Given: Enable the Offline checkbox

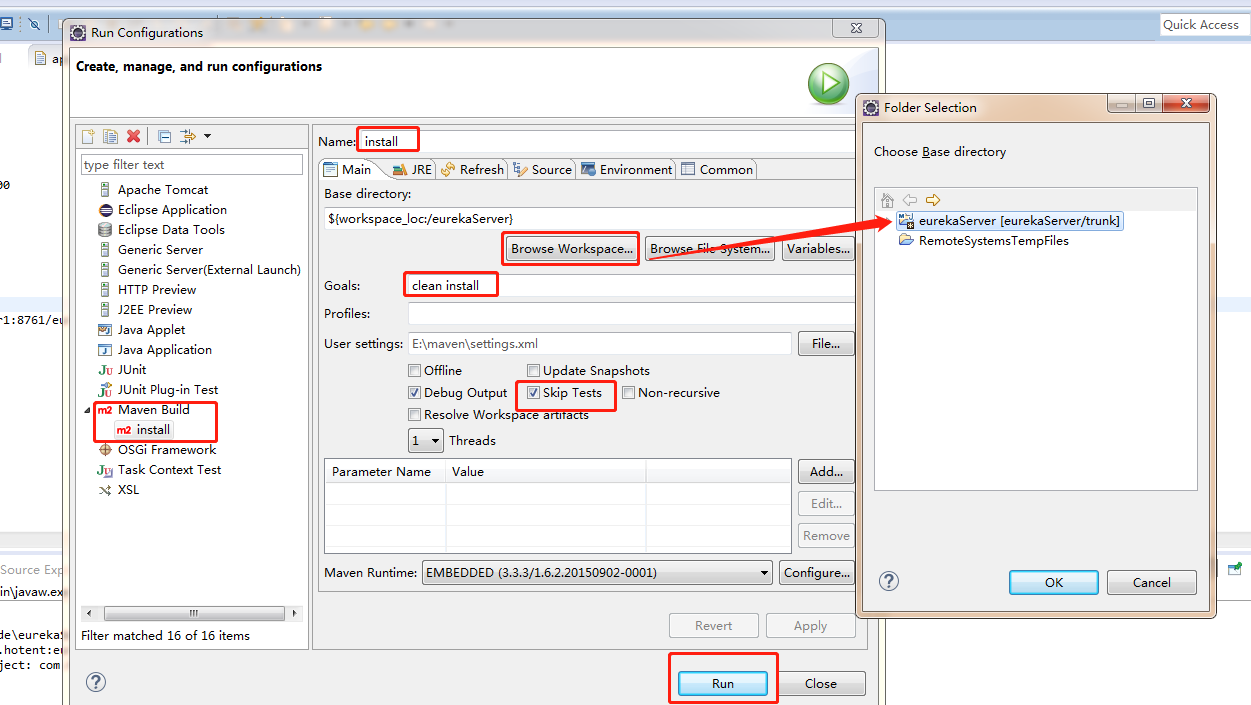Looking at the screenshot, I should [x=415, y=371].
